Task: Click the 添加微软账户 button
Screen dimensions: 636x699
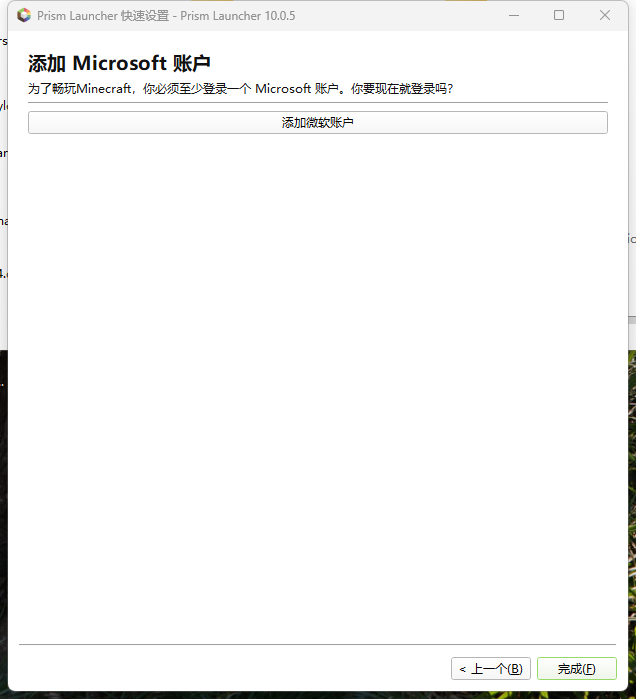Action: pyautogui.click(x=318, y=122)
